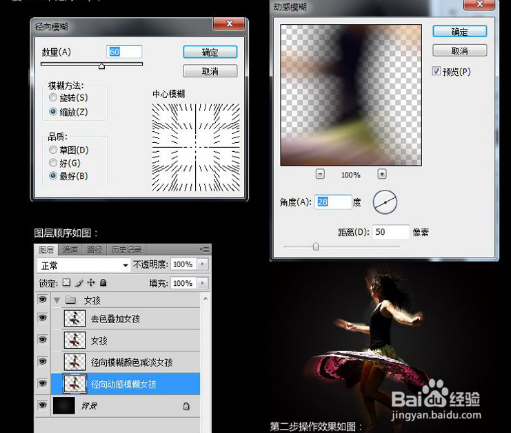Open the 不透明度 opacity slider arrow
This screenshot has height=433, width=511.
click(202, 265)
